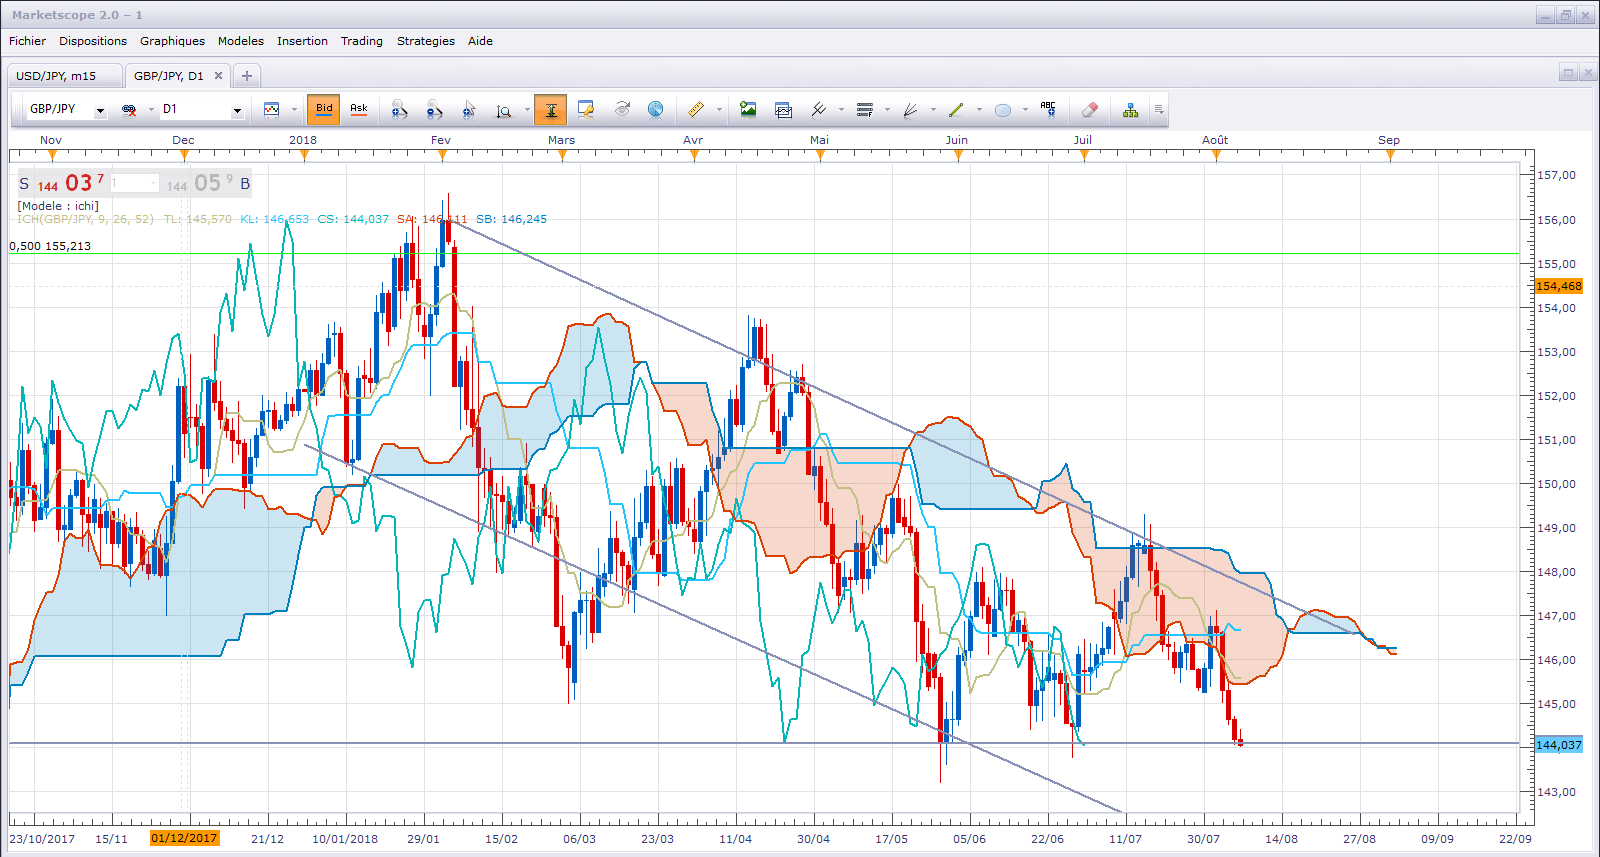Open the Aide menu

pos(480,41)
